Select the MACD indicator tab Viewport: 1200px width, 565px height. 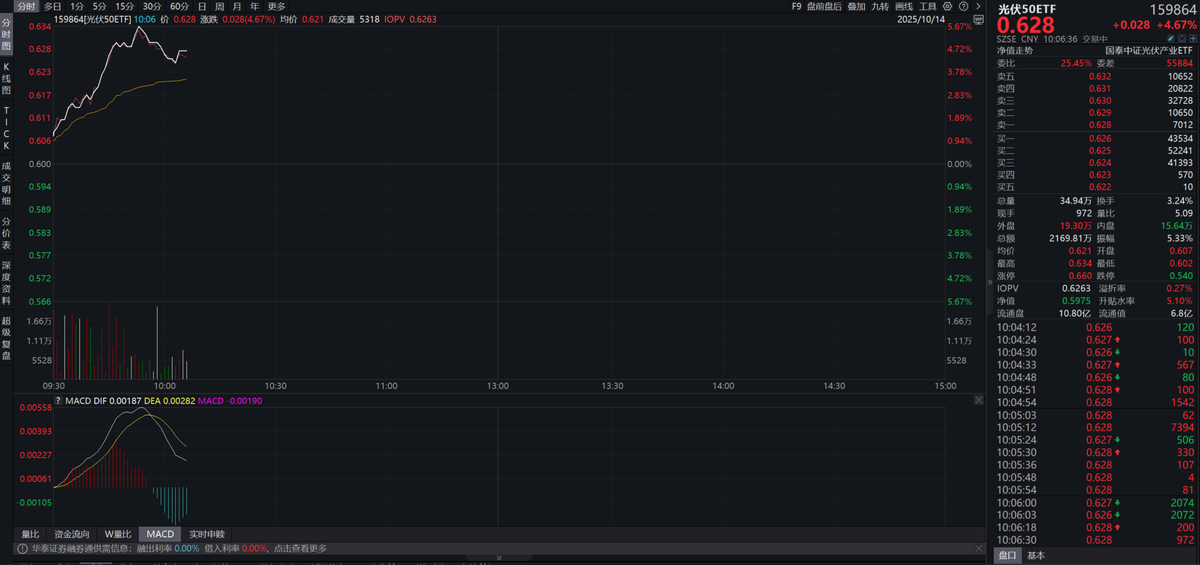click(160, 534)
